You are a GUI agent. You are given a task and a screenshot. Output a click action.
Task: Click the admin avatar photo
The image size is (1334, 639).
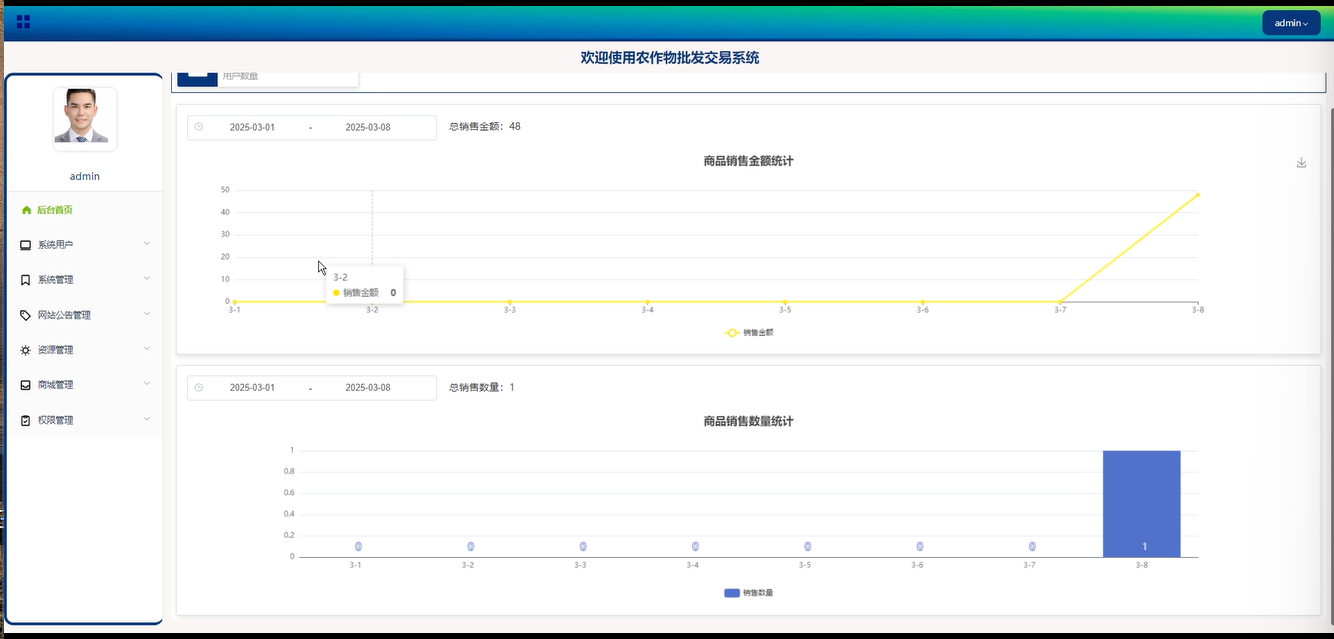85,118
